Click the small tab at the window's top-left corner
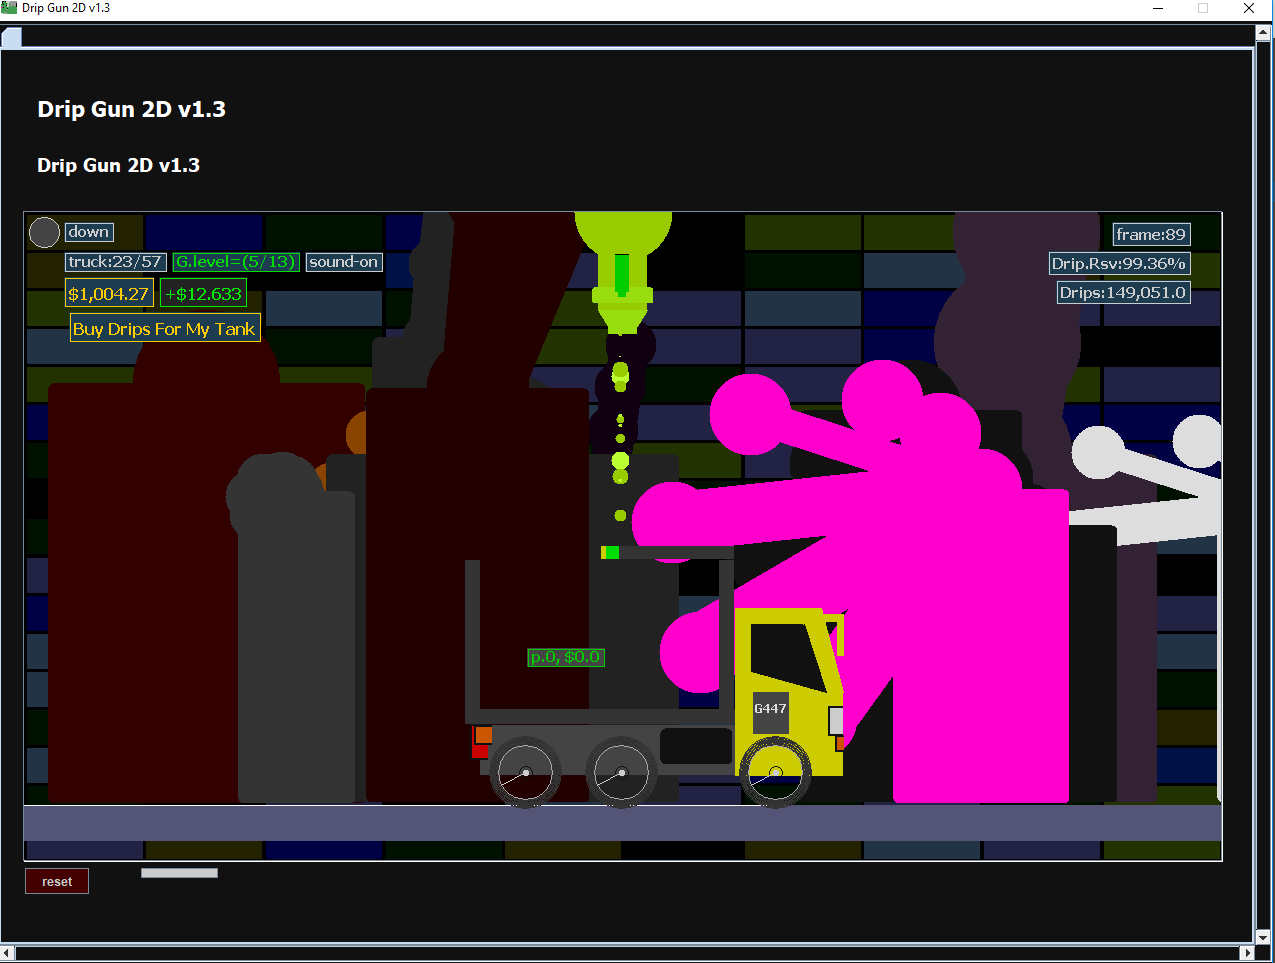The image size is (1275, 963). (x=11, y=37)
